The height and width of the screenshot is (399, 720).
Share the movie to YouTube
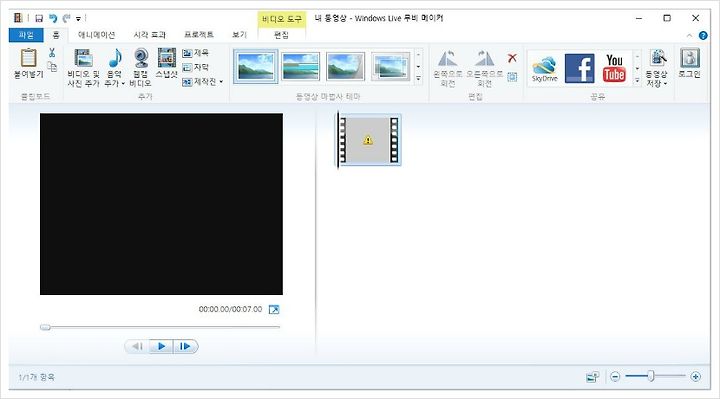coord(614,68)
